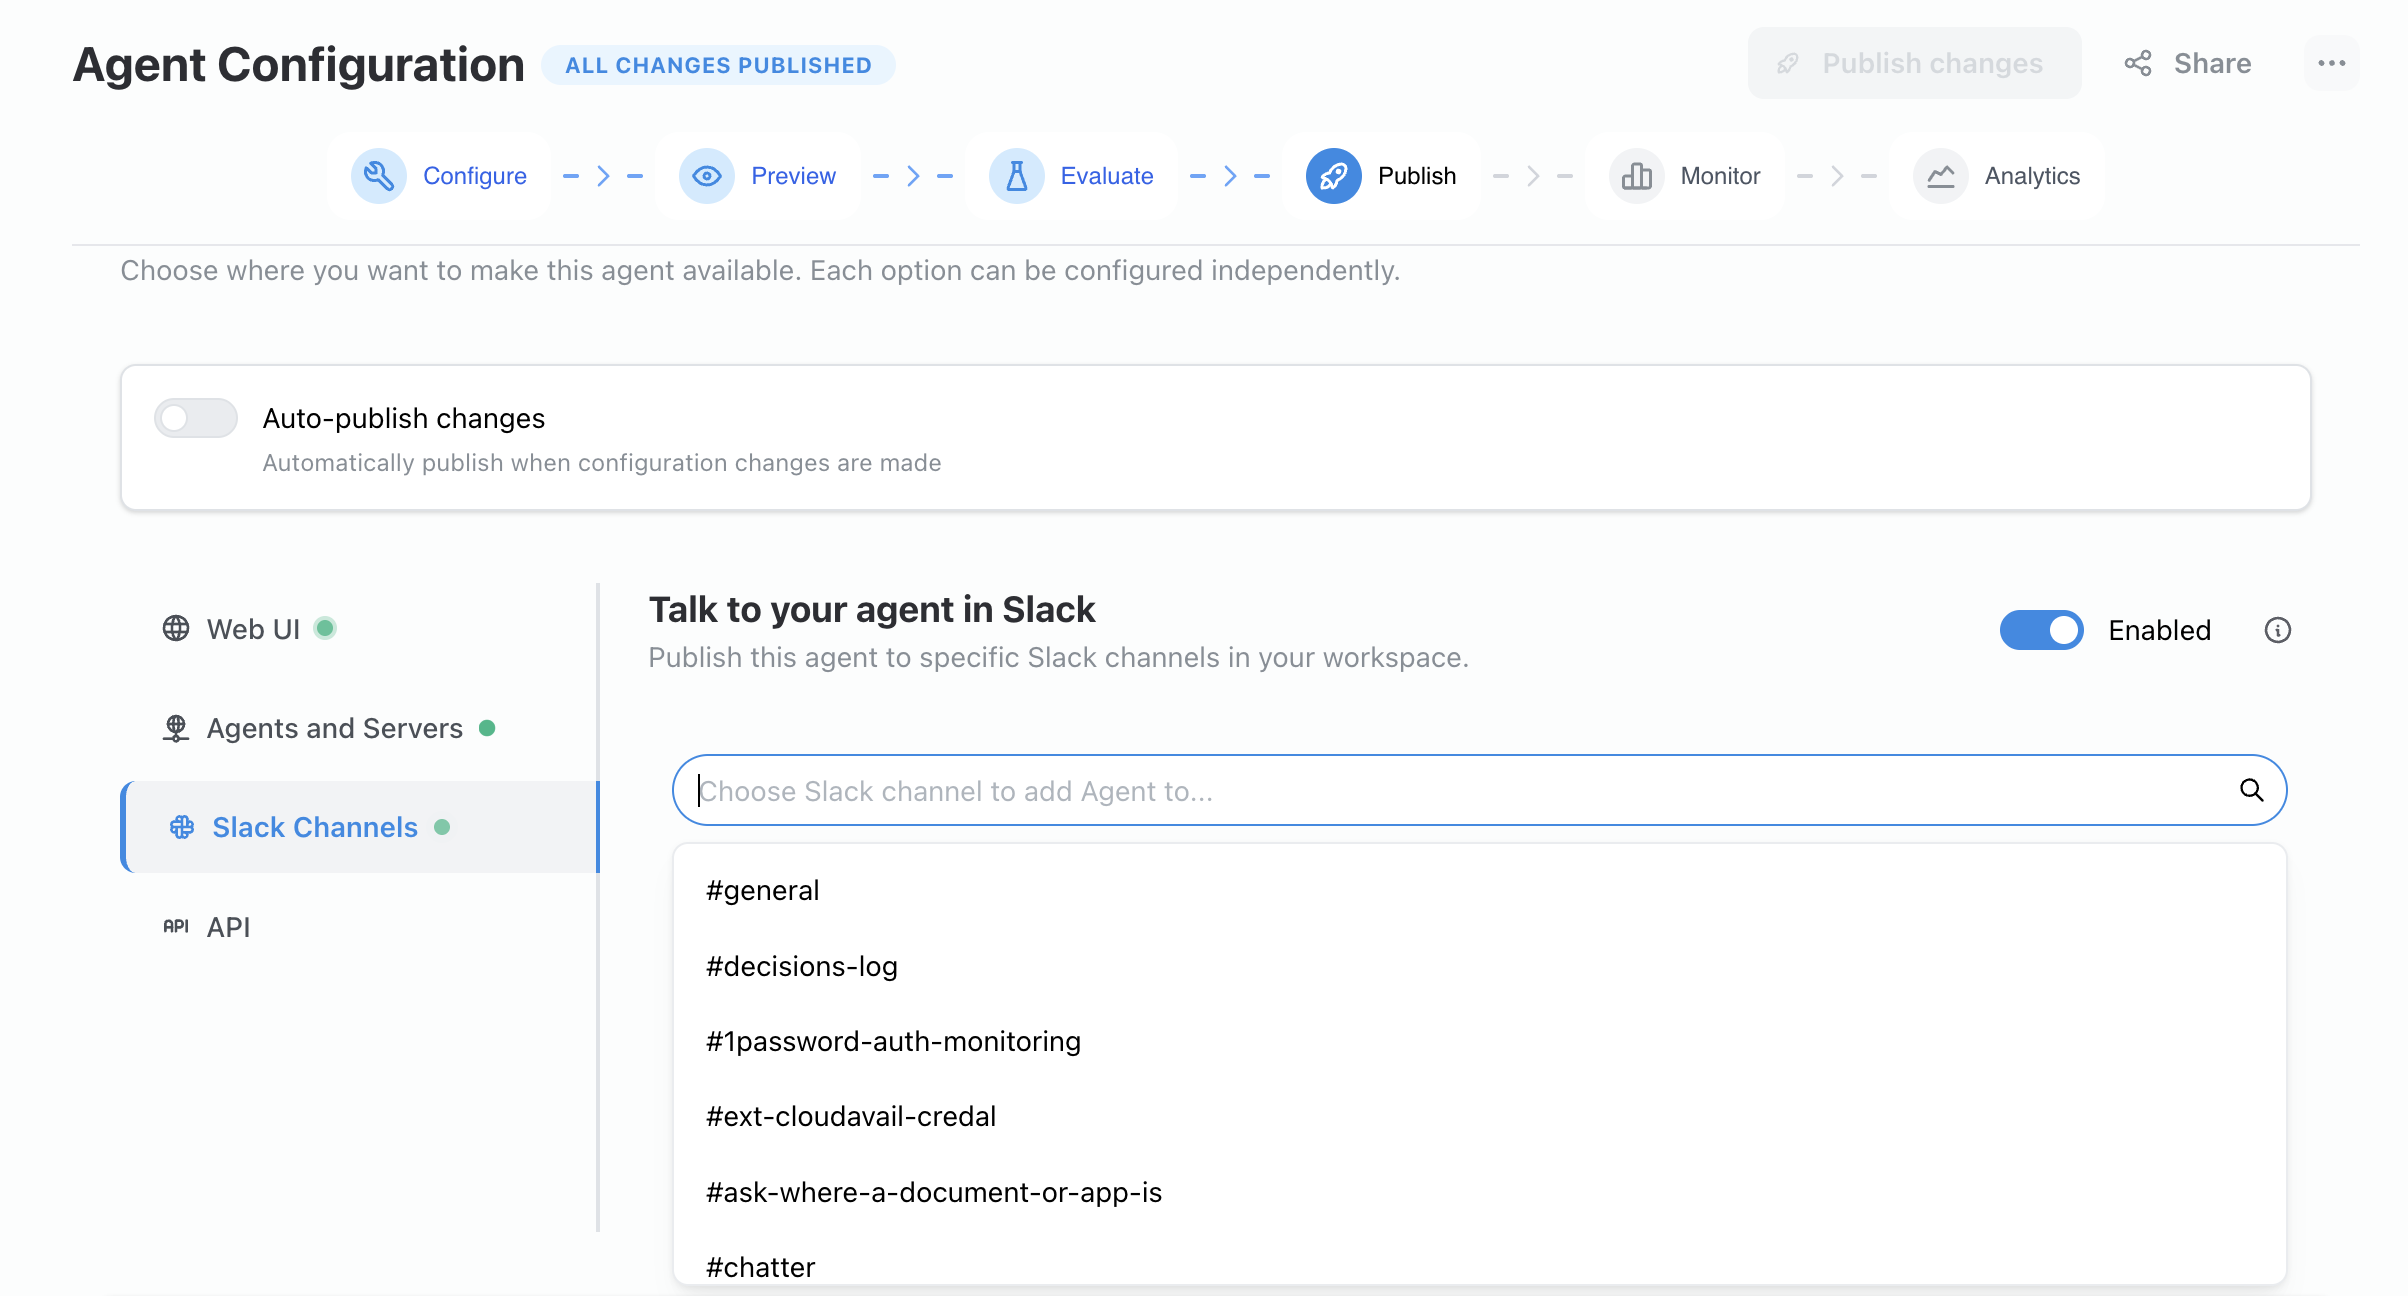
Task: Click the Preview eye icon
Action: point(706,176)
